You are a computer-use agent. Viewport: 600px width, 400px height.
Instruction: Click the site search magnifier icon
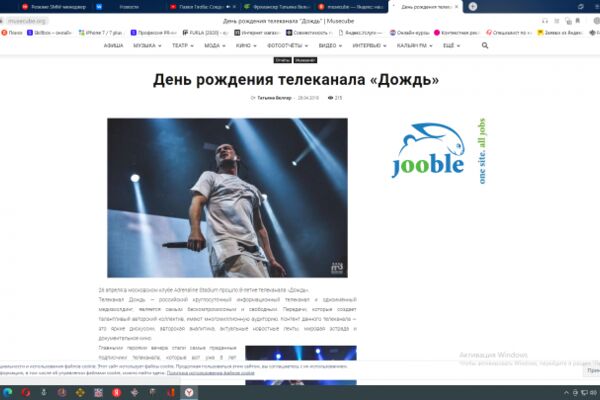point(485,46)
